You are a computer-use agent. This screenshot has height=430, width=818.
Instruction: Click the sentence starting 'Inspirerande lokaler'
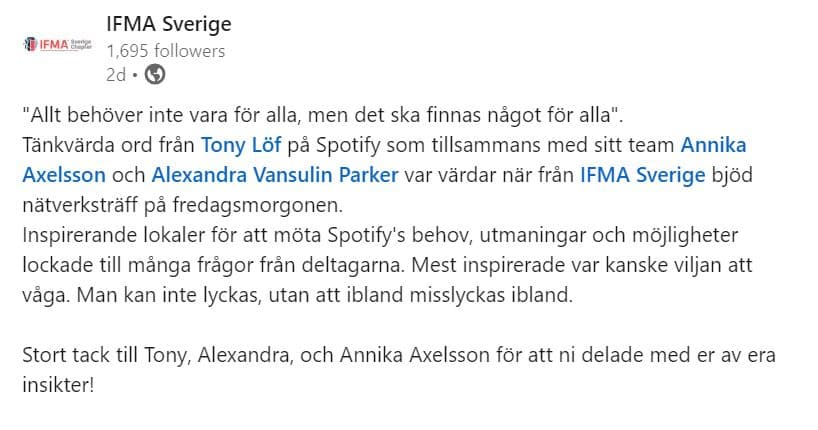pos(380,235)
